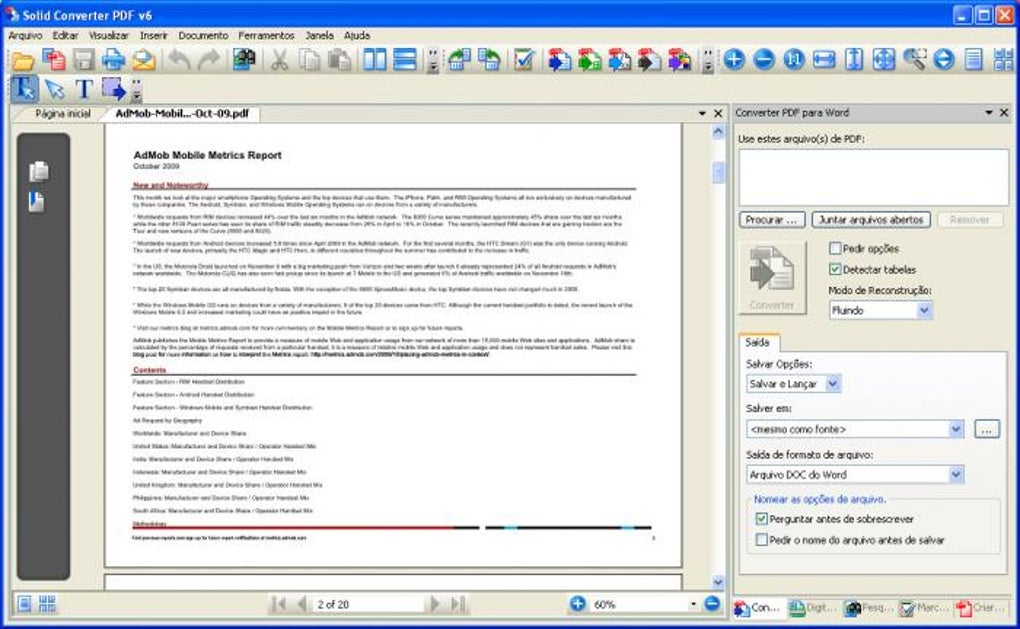Open the 60% zoom level dropdown

coord(693,604)
